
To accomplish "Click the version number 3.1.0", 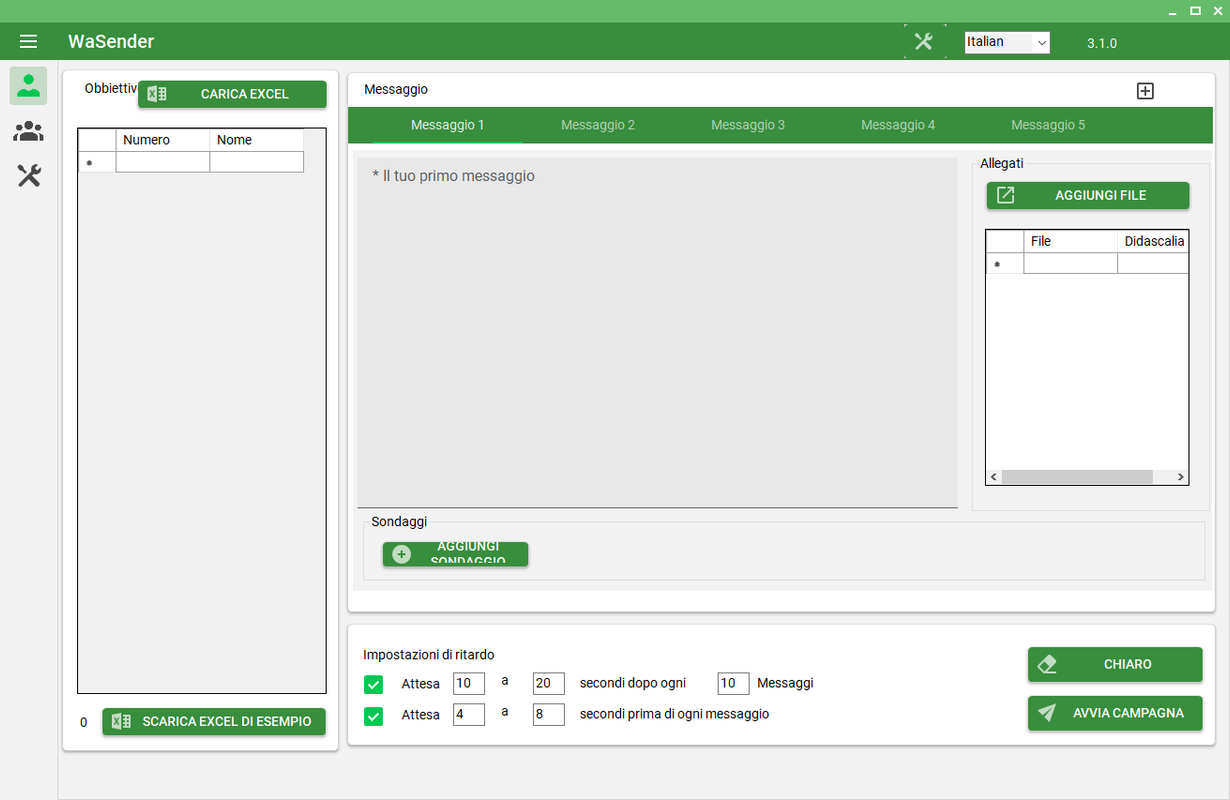I will tap(1102, 43).
